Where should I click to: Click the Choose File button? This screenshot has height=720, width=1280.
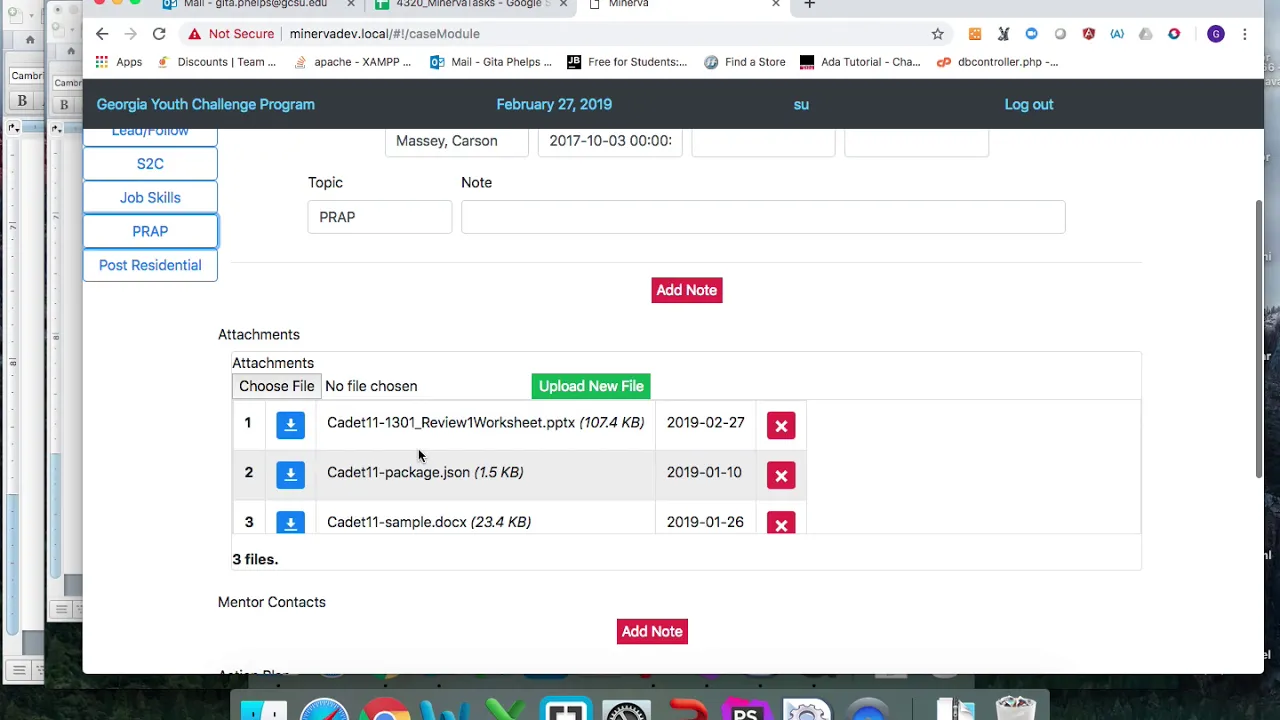pos(277,386)
